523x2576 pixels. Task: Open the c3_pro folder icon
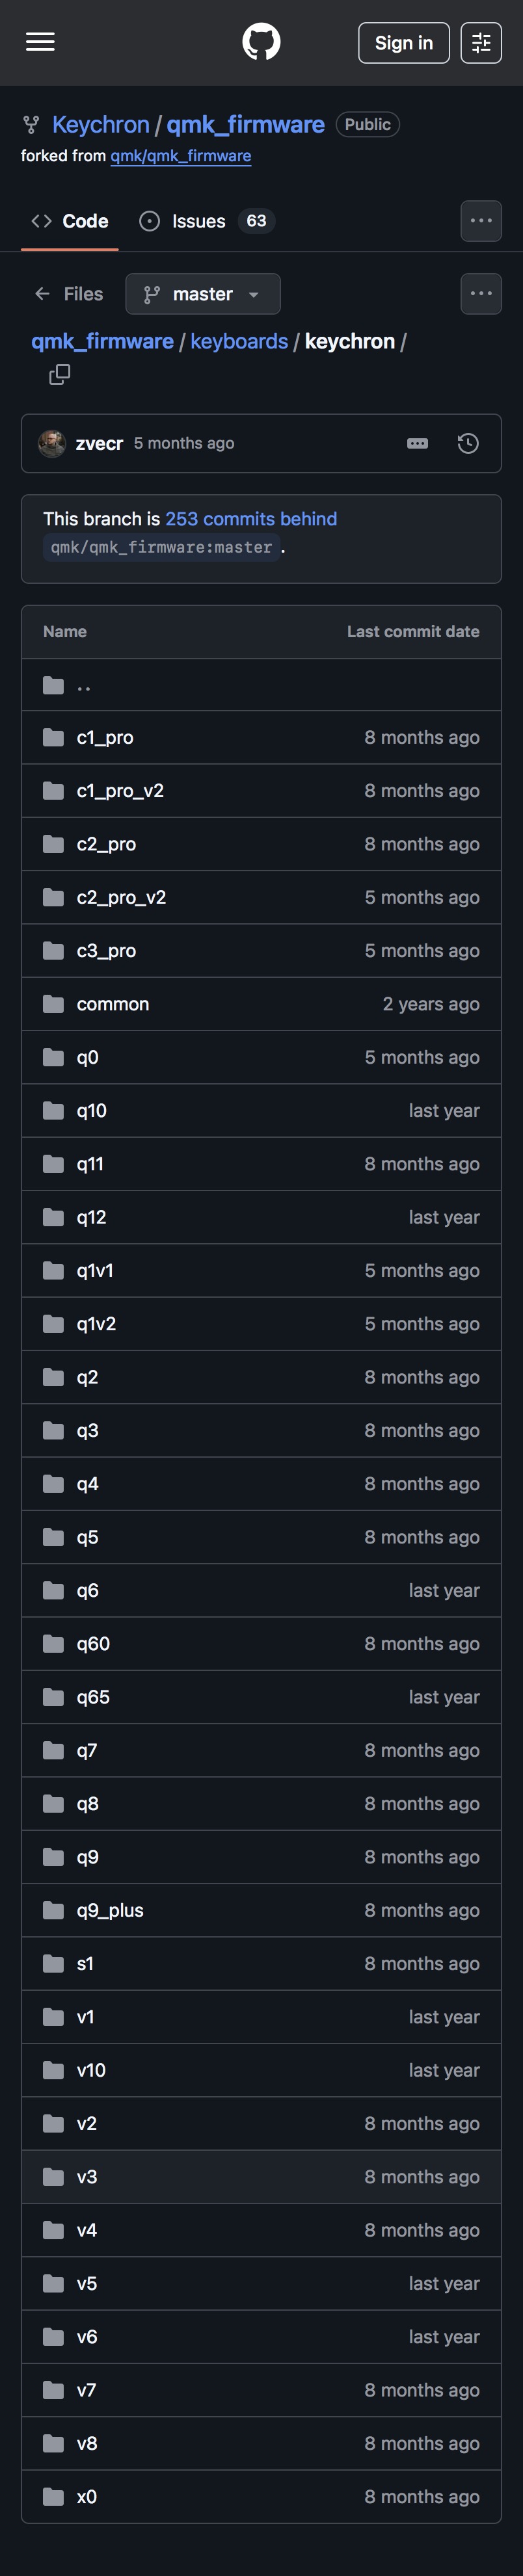pos(53,950)
